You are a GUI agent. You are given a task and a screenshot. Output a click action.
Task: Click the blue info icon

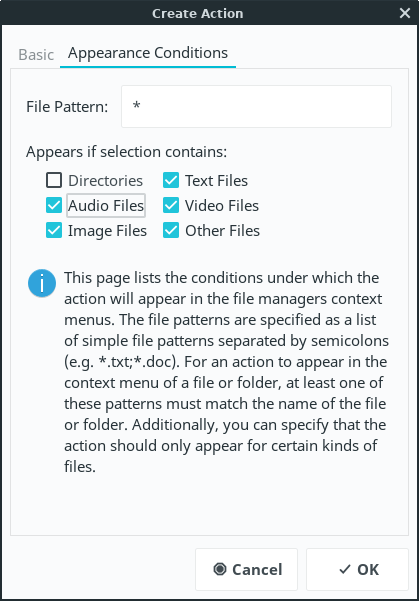click(42, 283)
